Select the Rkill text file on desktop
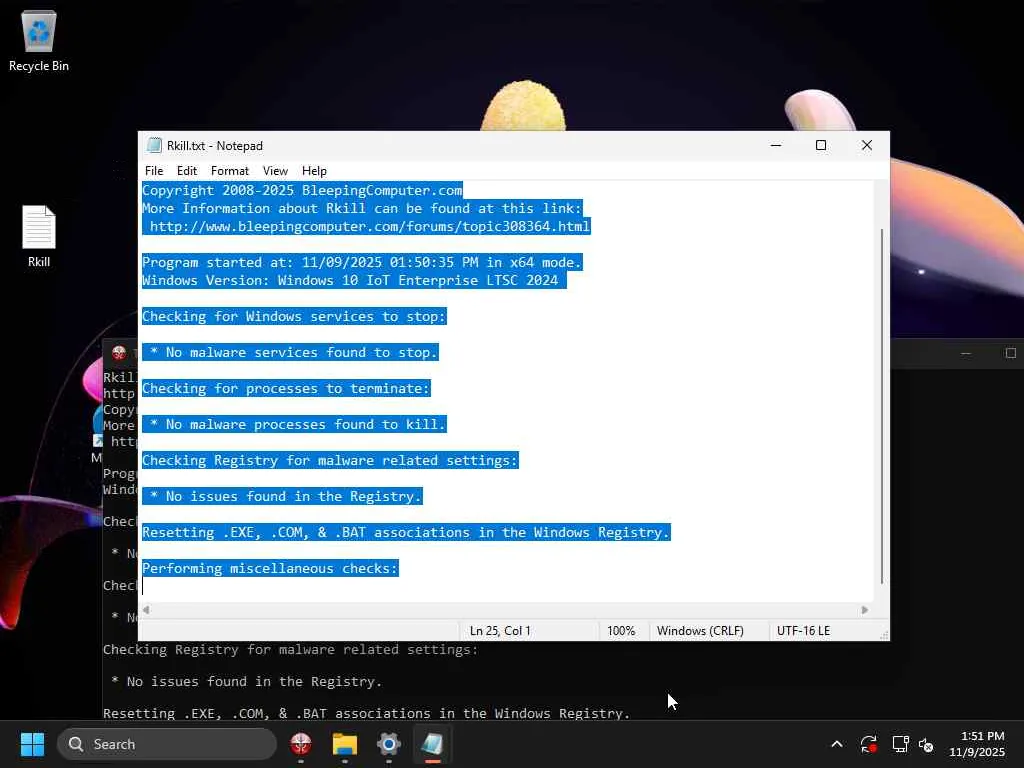The image size is (1024, 768). [39, 236]
